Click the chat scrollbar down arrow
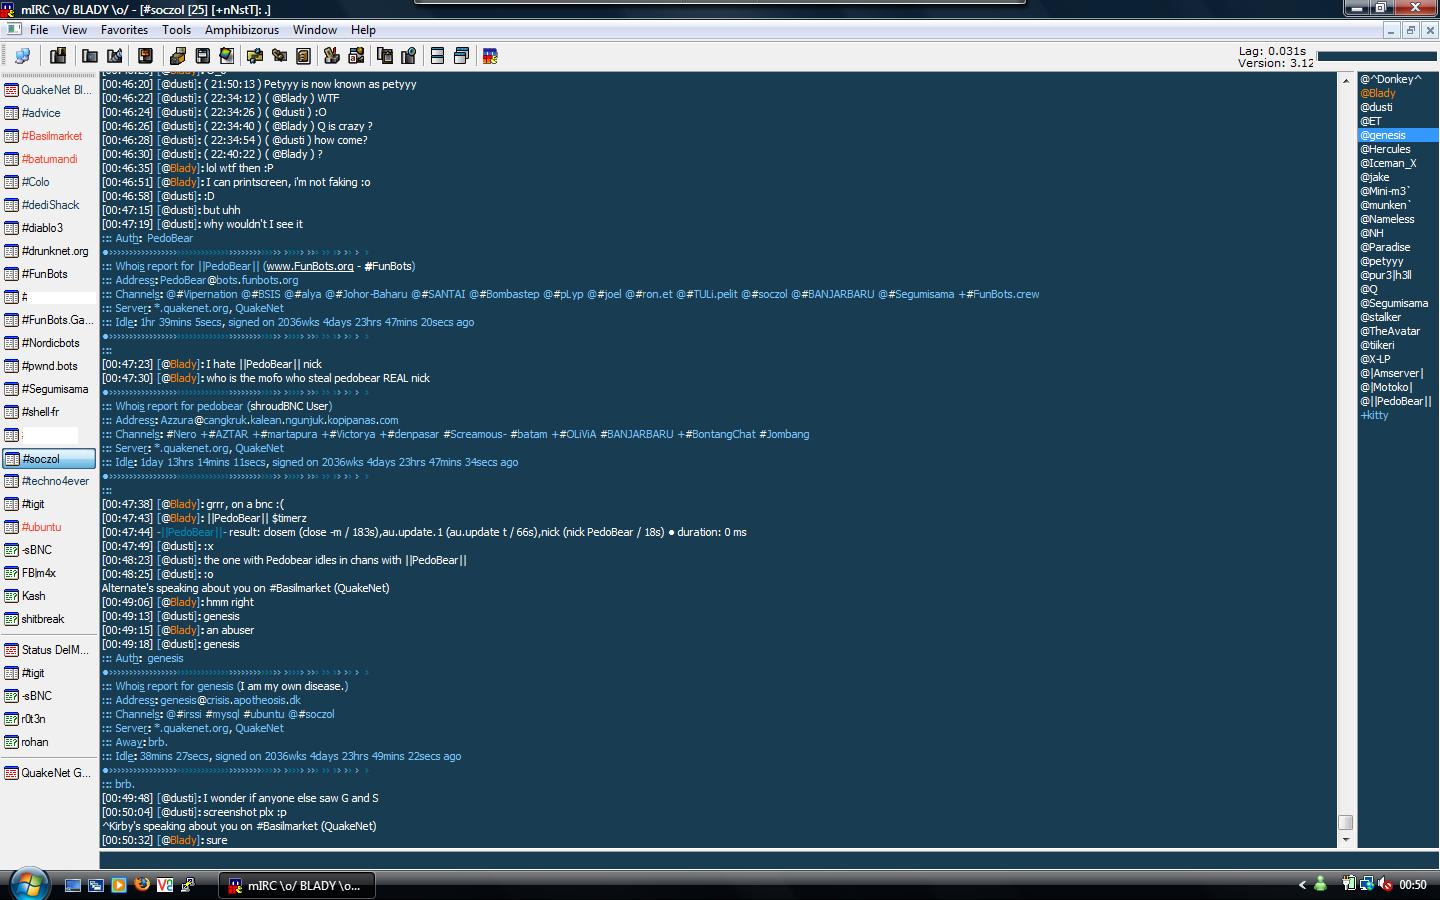 pyautogui.click(x=1346, y=840)
